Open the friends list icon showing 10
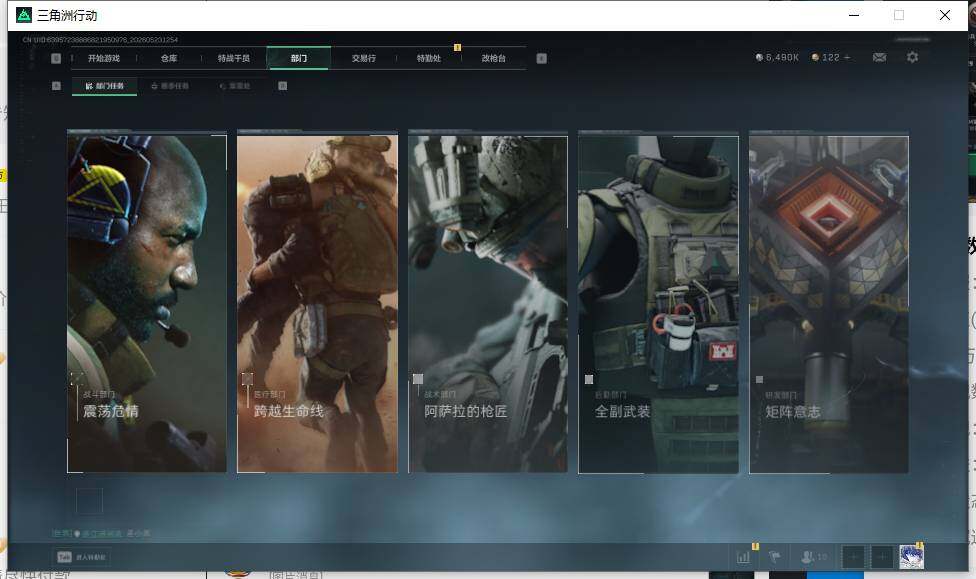976x579 pixels. (x=814, y=557)
